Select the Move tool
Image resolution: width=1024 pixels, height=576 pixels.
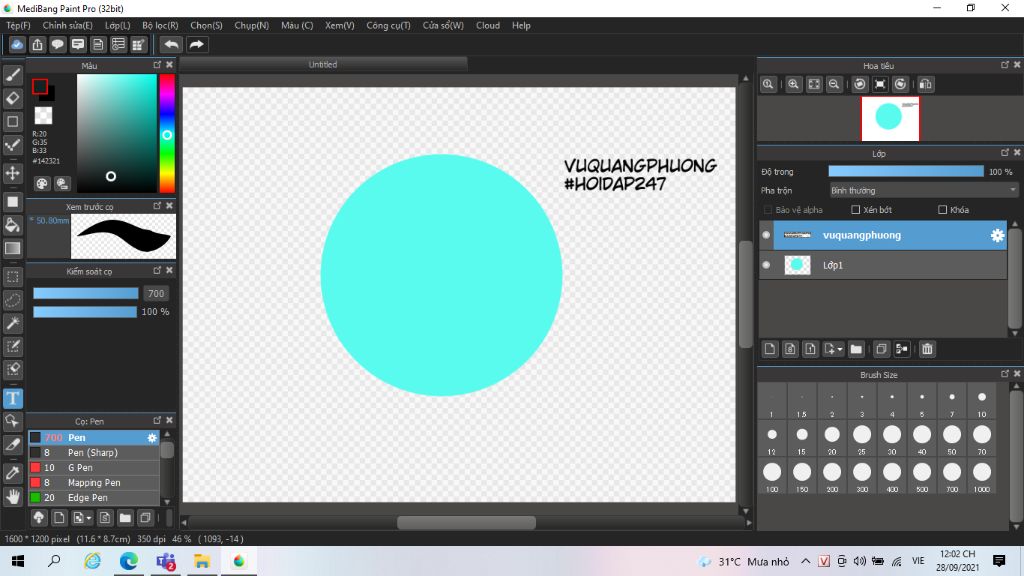[12, 173]
